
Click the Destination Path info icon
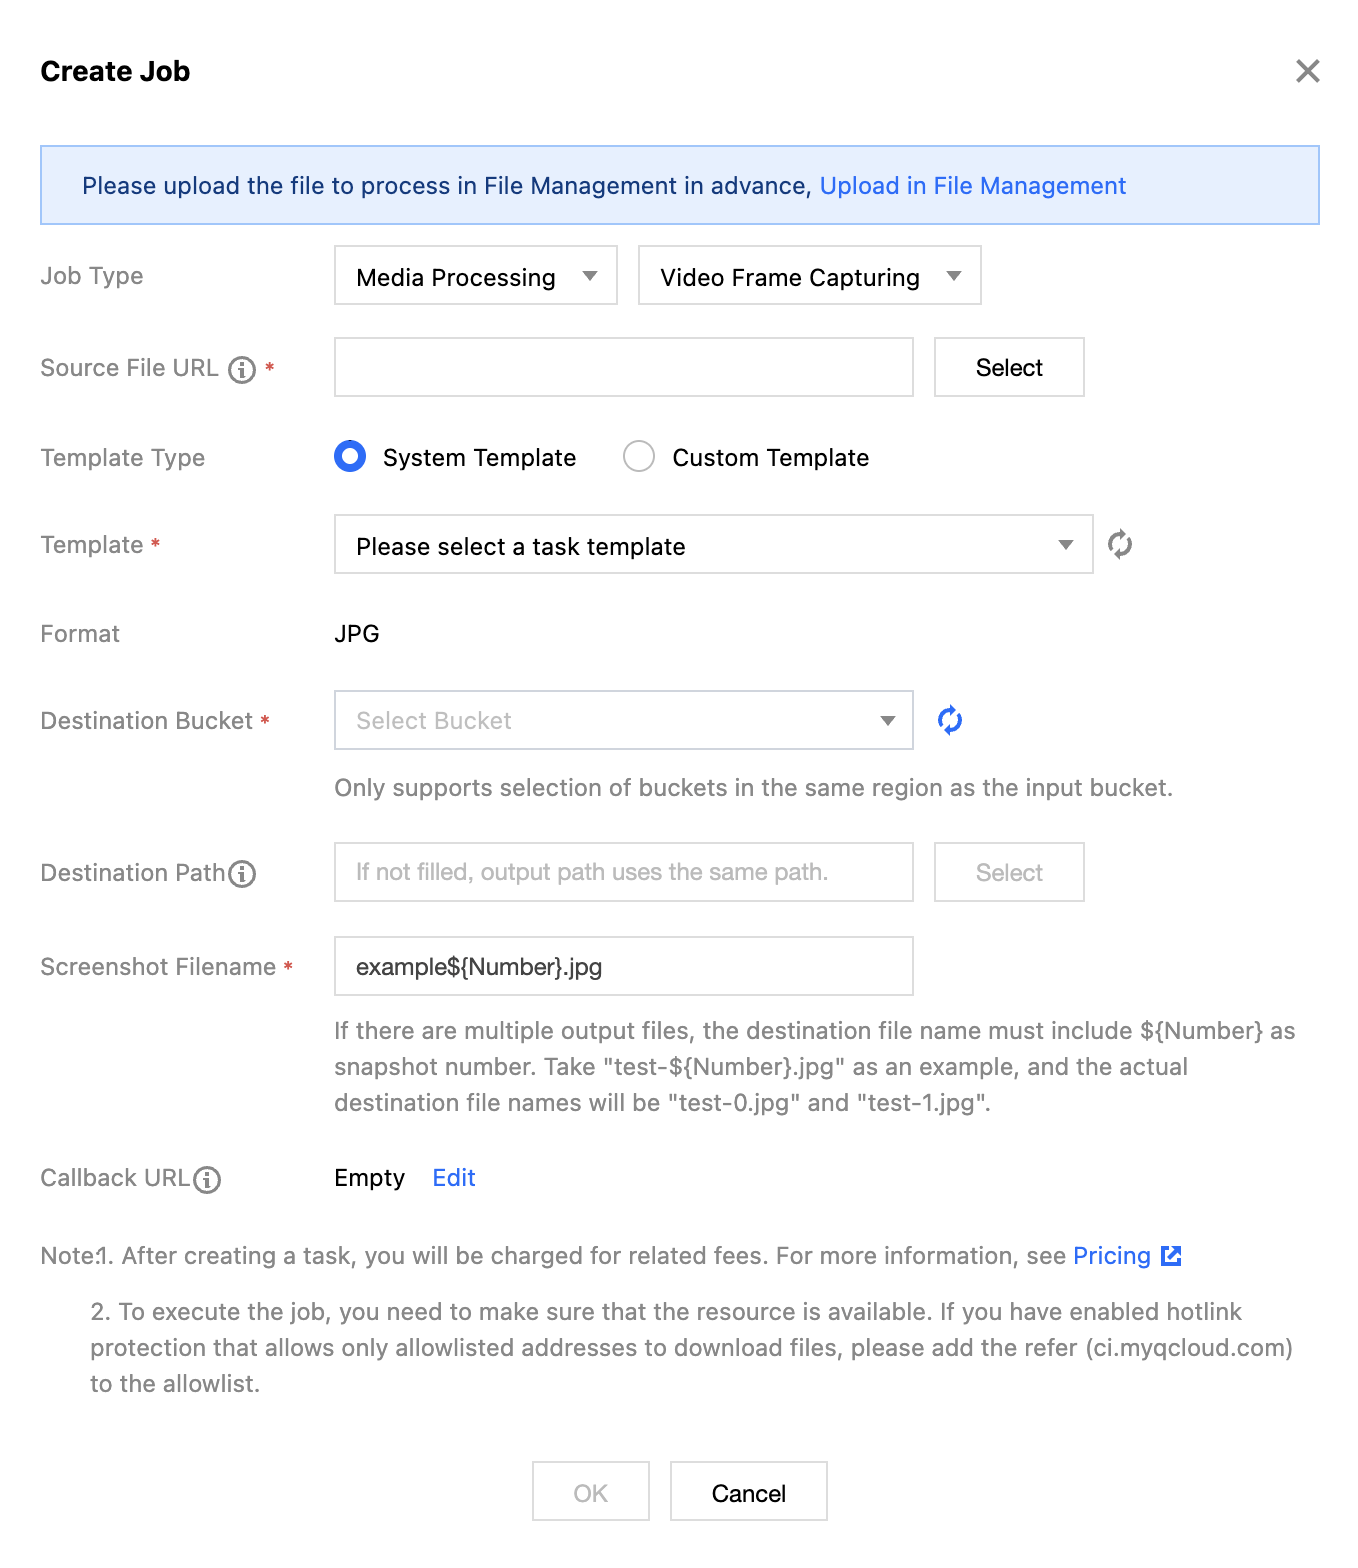coord(242,874)
